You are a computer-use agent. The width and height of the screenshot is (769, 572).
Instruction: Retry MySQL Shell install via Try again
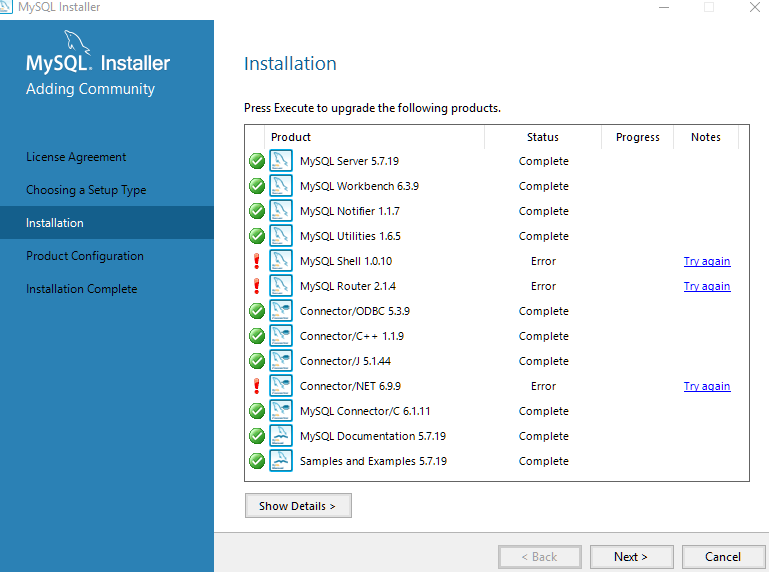coord(707,261)
